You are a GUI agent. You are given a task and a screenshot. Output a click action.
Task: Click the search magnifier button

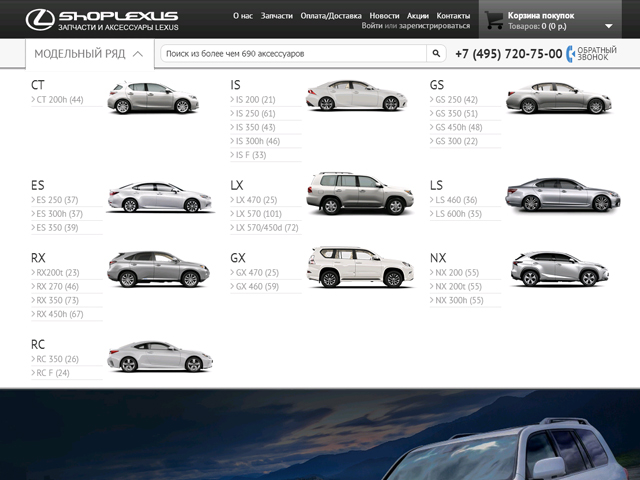click(436, 53)
